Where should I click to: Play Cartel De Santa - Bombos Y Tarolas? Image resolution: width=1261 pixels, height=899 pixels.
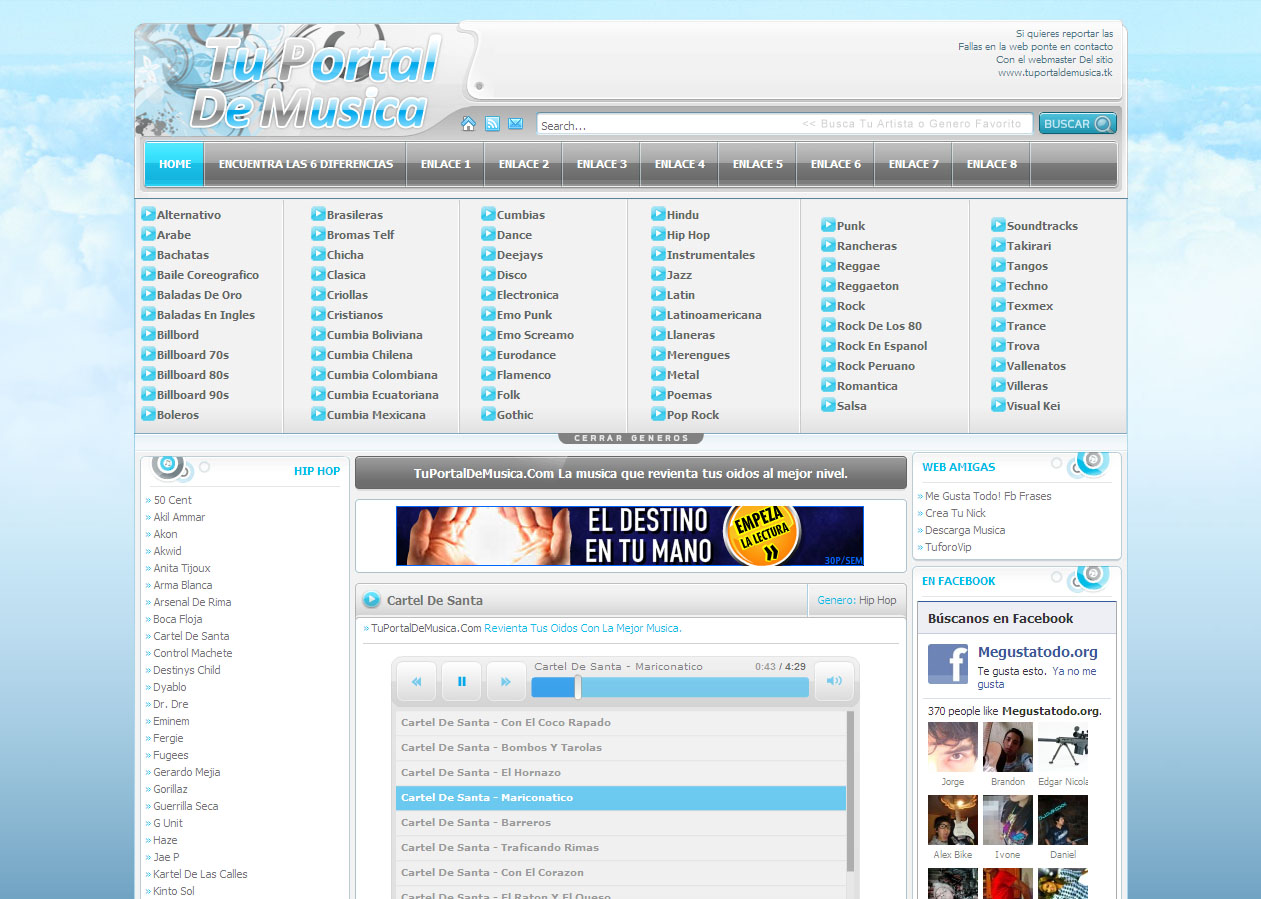(x=621, y=747)
